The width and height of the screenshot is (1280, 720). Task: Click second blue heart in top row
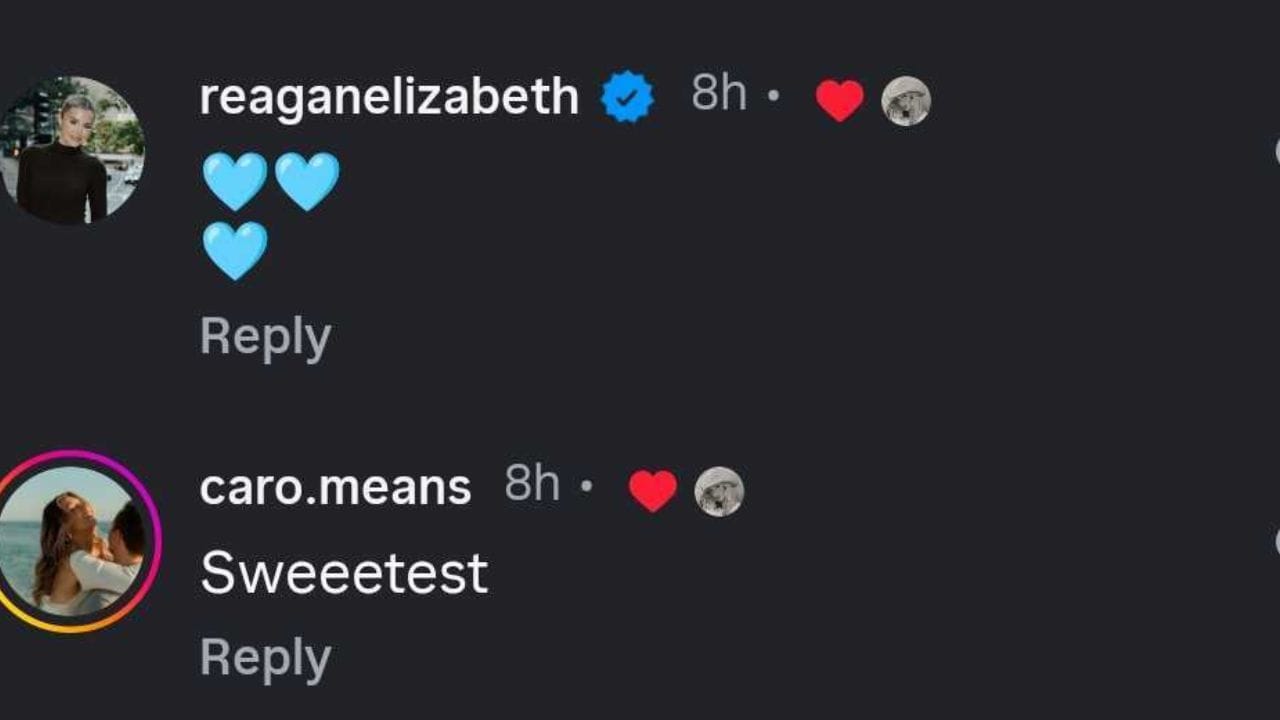pyautogui.click(x=307, y=181)
